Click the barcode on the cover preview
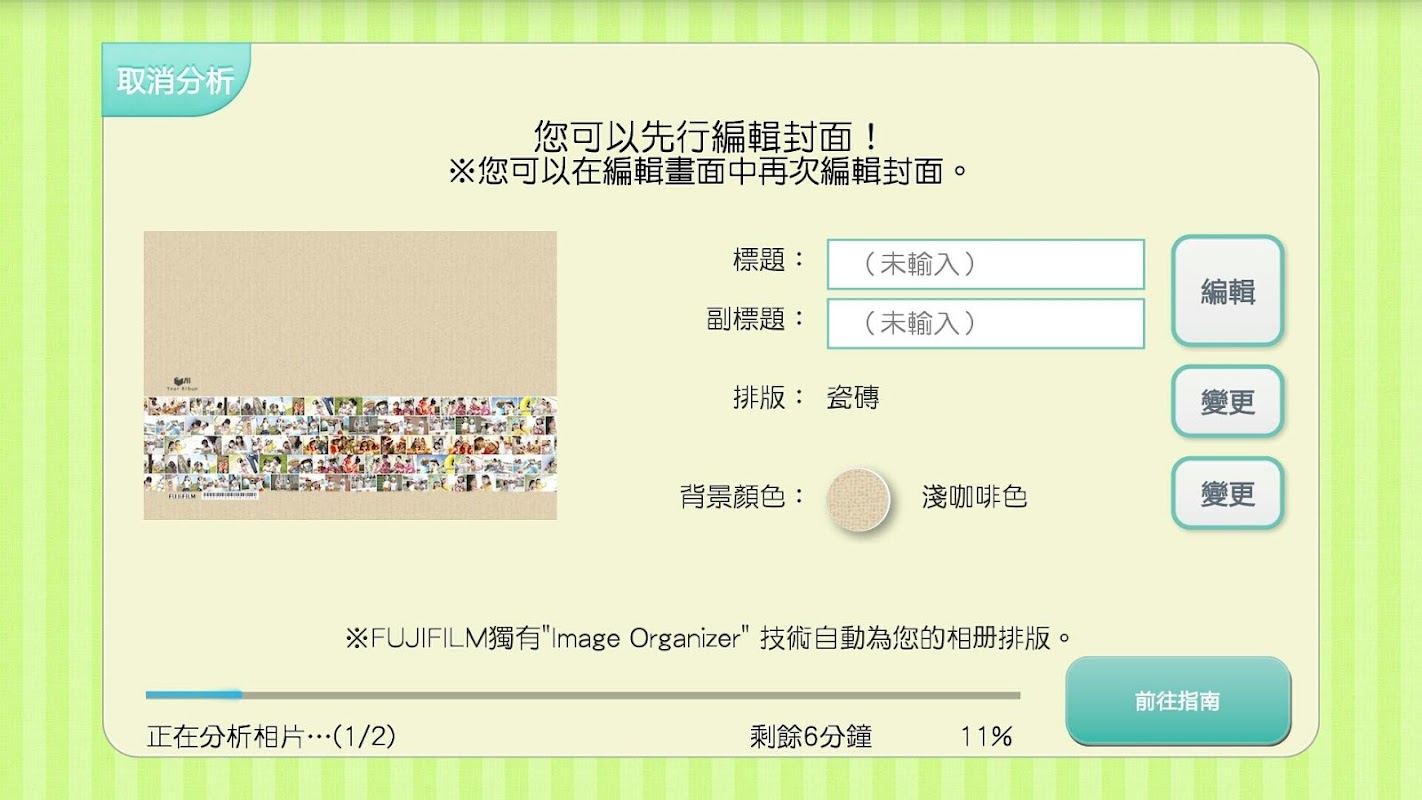 [x=230, y=495]
